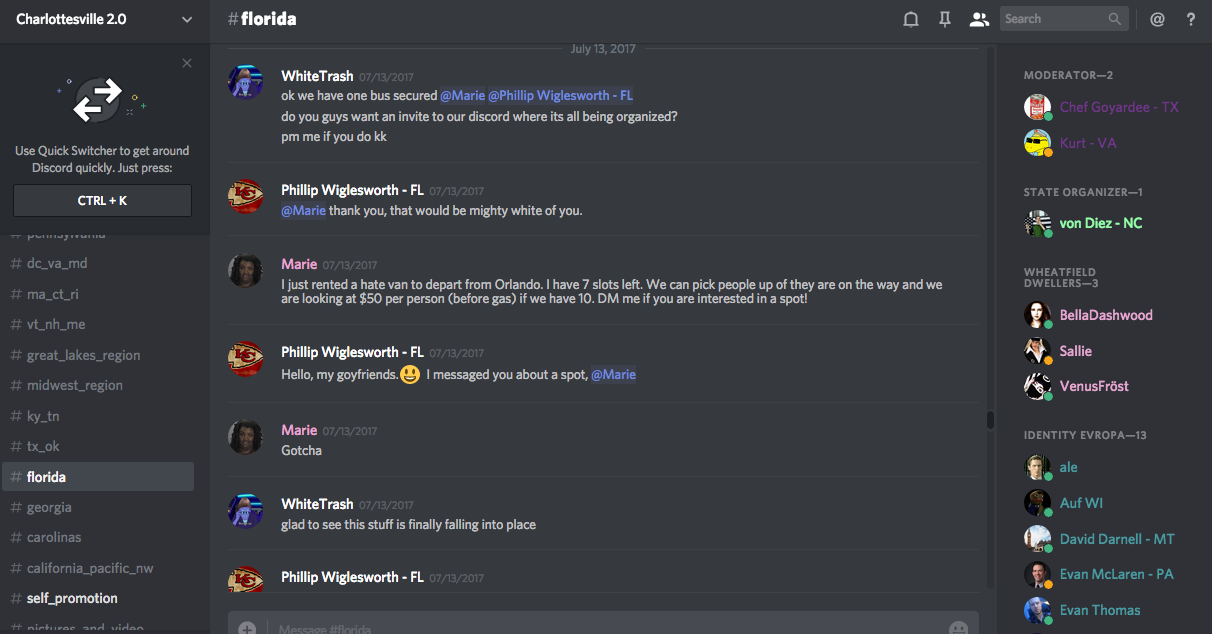Screen dimensions: 1212x634
Task: Click the chat scrollbar thumb
Action: [990, 420]
